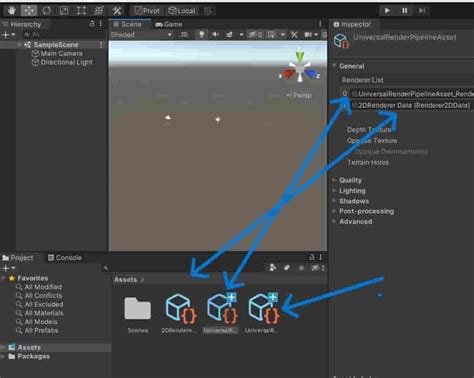
Task: Select Directional Light in Hierarchy
Action: [62, 62]
